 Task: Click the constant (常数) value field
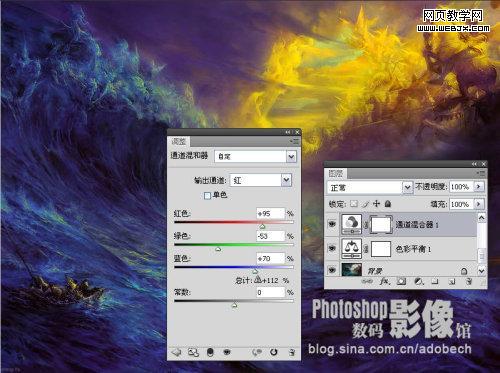tap(271, 292)
